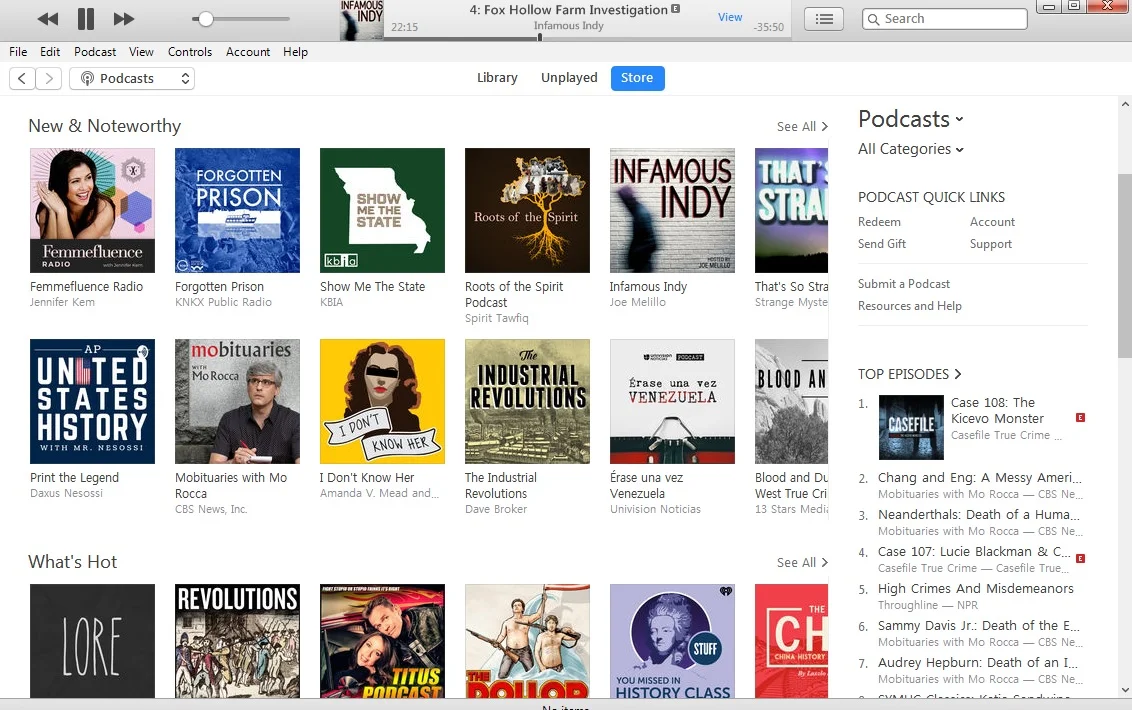Open Resources and Help link
This screenshot has width=1132, height=710.
pos(909,306)
